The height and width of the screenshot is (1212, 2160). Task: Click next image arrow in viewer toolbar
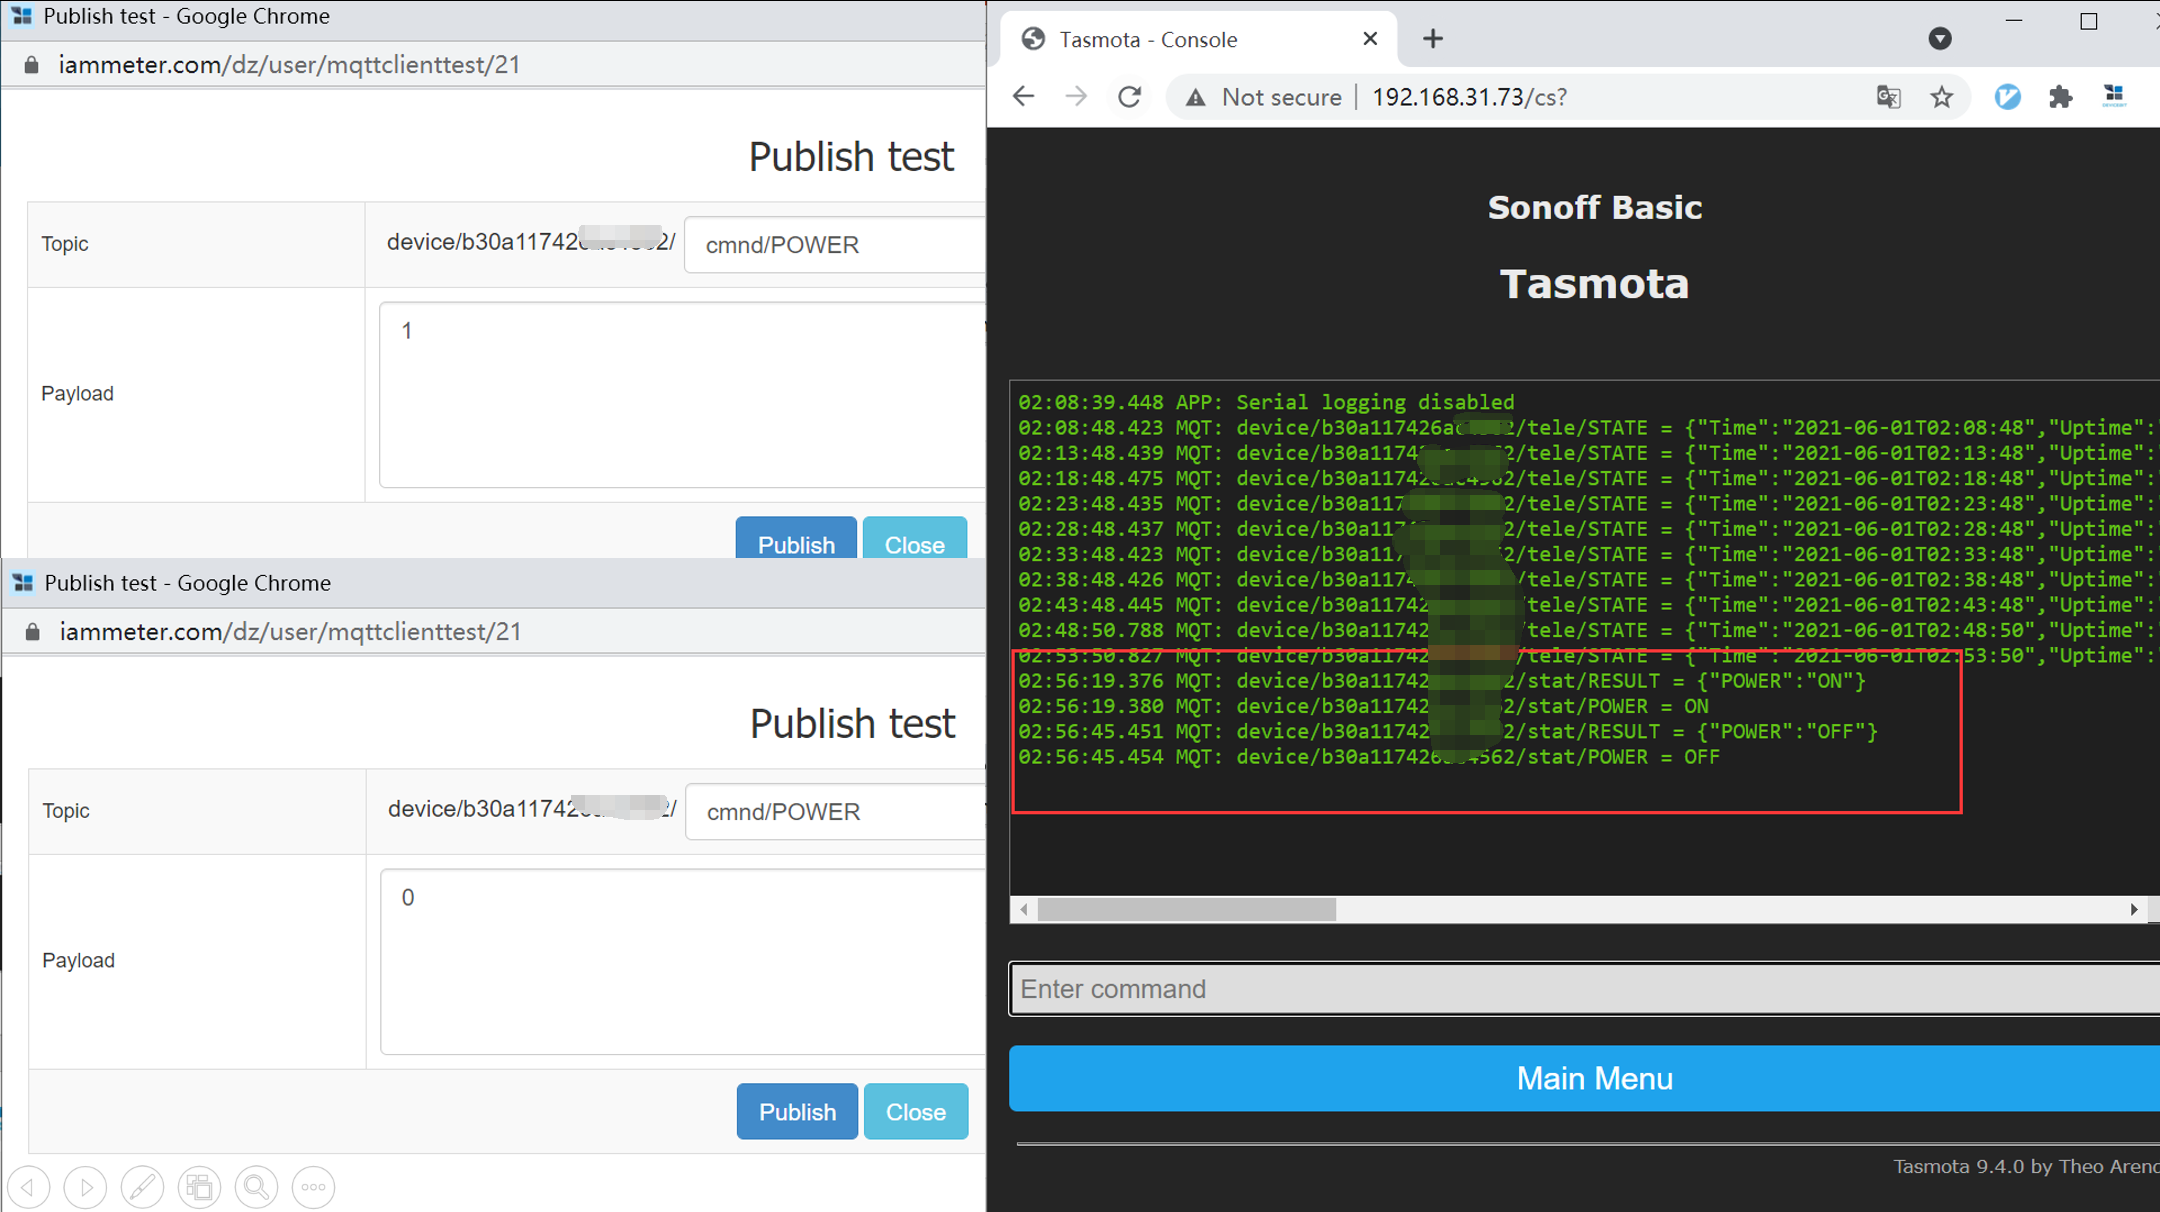pyautogui.click(x=86, y=1187)
